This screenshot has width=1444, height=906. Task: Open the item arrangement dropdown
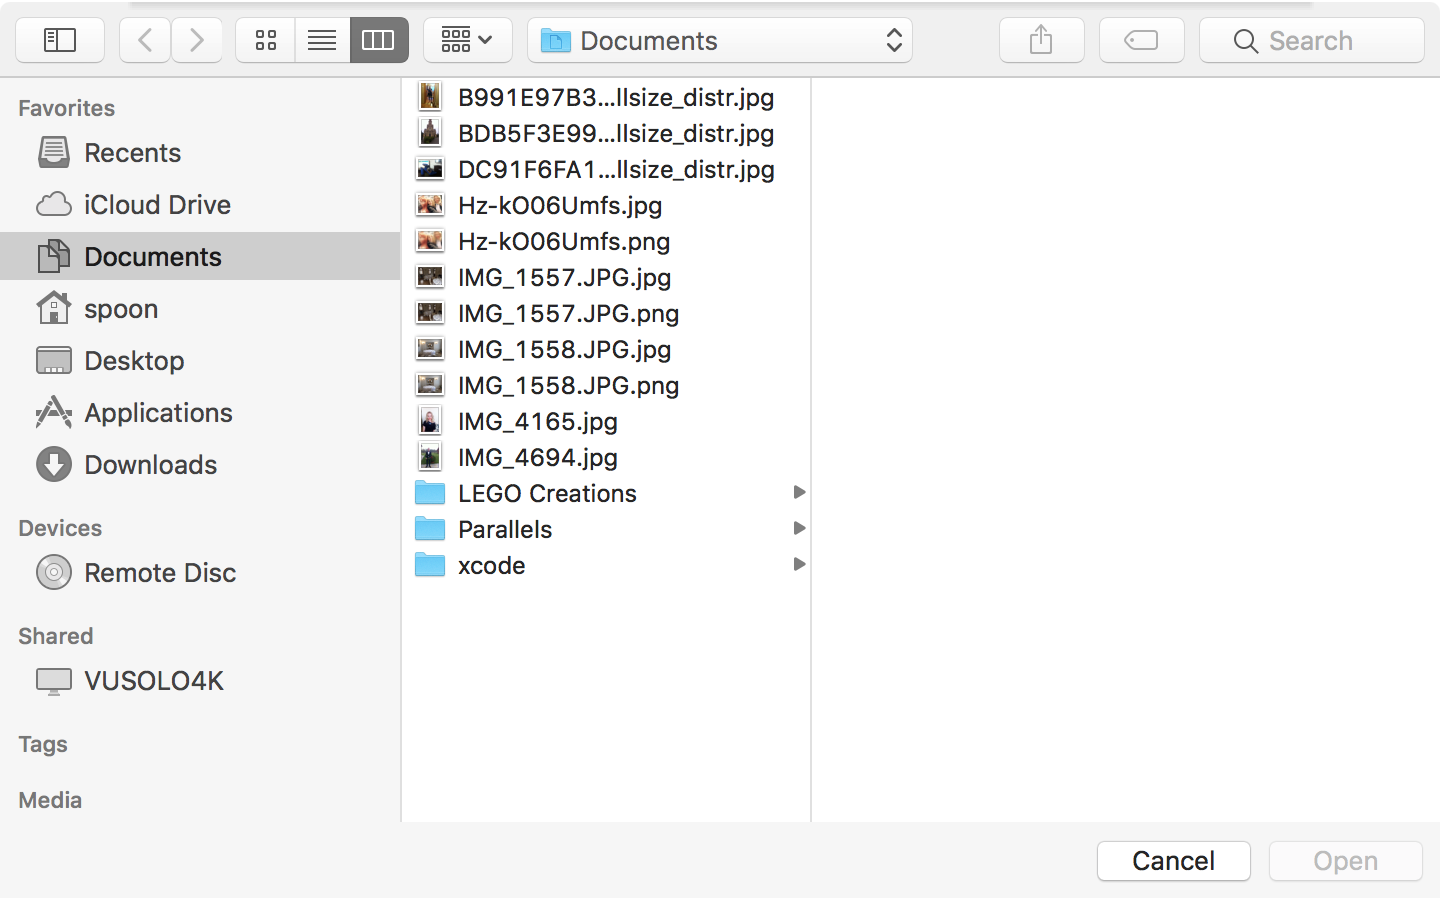pyautogui.click(x=467, y=40)
